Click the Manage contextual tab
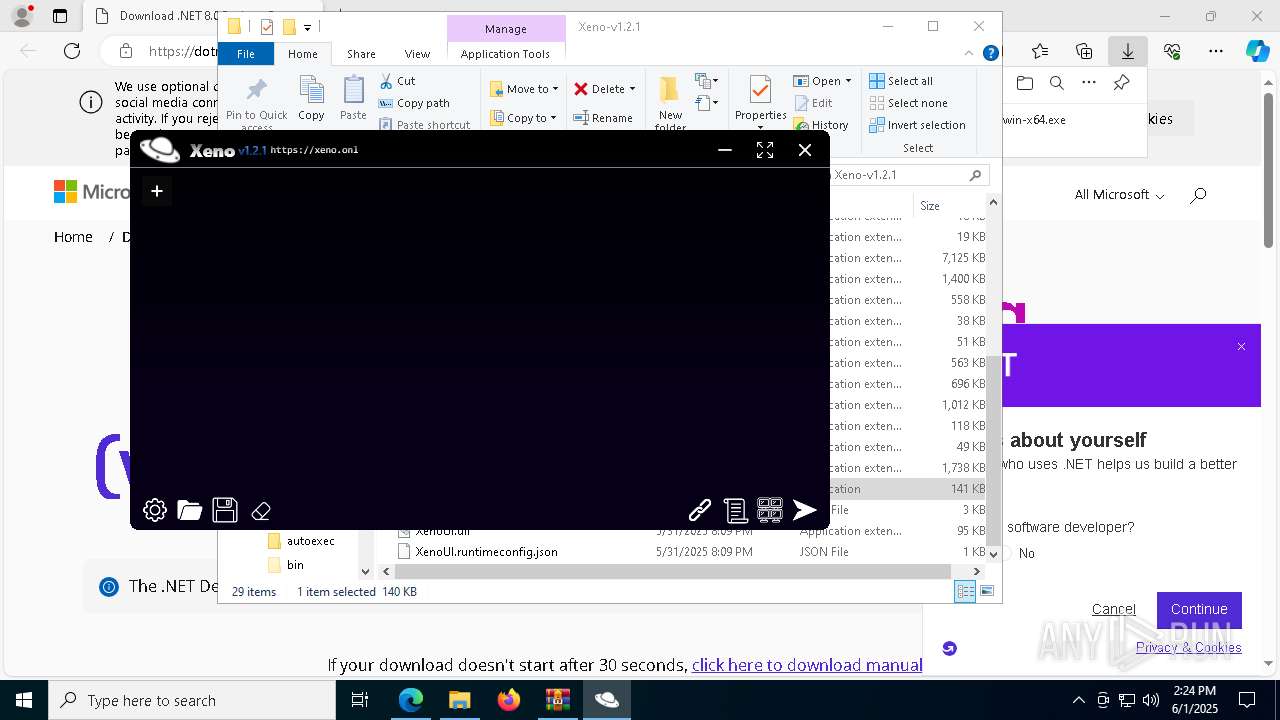This screenshot has width=1280, height=720. 506,29
